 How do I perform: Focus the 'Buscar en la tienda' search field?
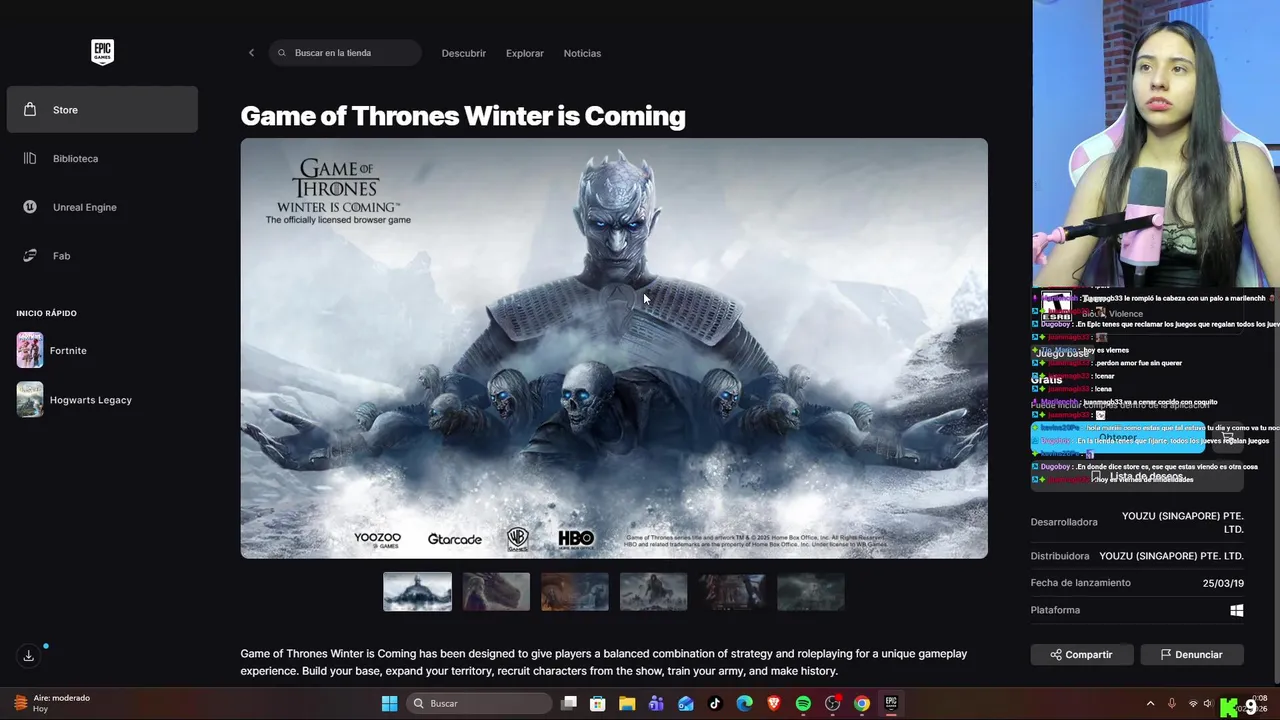click(345, 53)
